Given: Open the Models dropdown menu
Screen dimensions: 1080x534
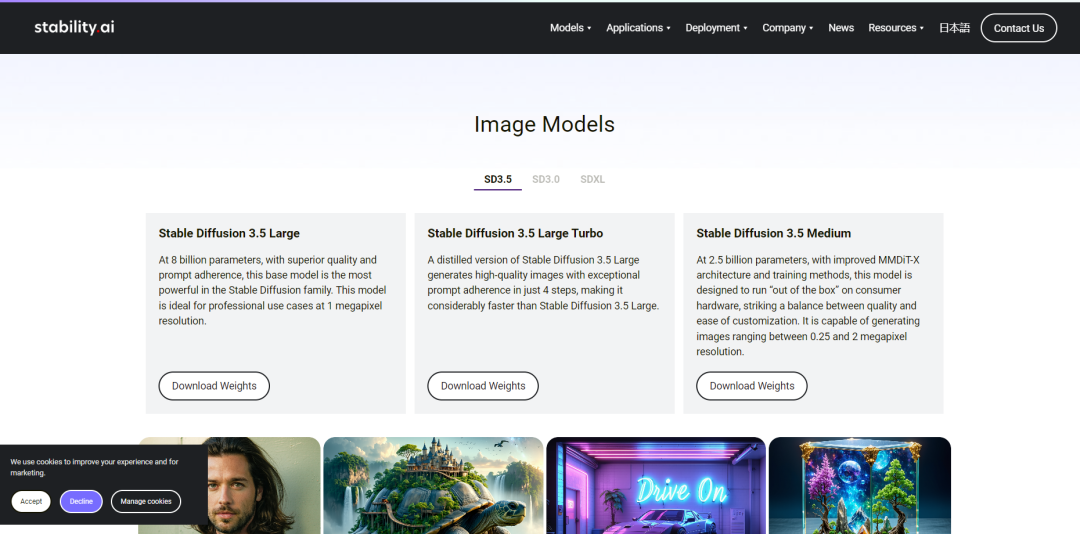Looking at the screenshot, I should 570,28.
